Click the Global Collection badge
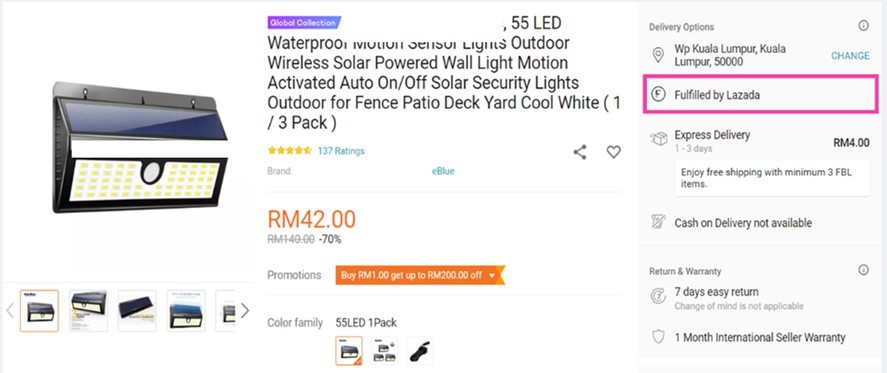887x373 pixels. [304, 23]
